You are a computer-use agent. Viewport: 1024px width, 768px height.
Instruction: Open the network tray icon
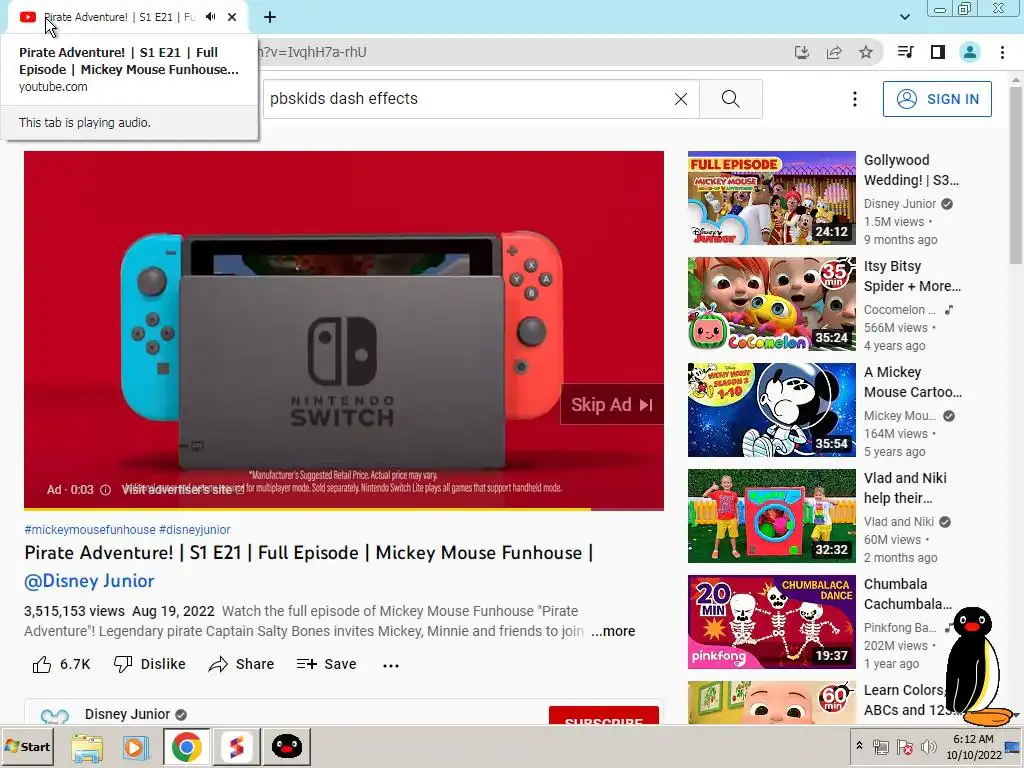coord(880,746)
